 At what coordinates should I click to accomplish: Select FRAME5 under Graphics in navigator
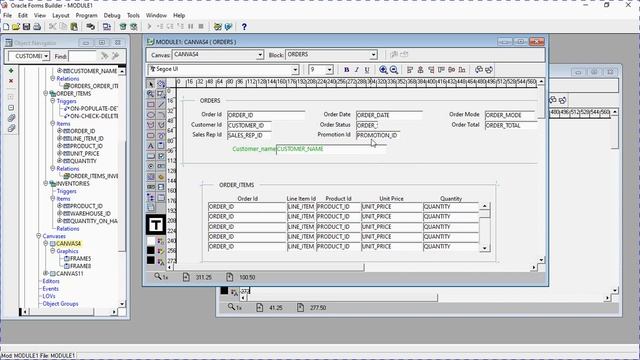click(81, 258)
